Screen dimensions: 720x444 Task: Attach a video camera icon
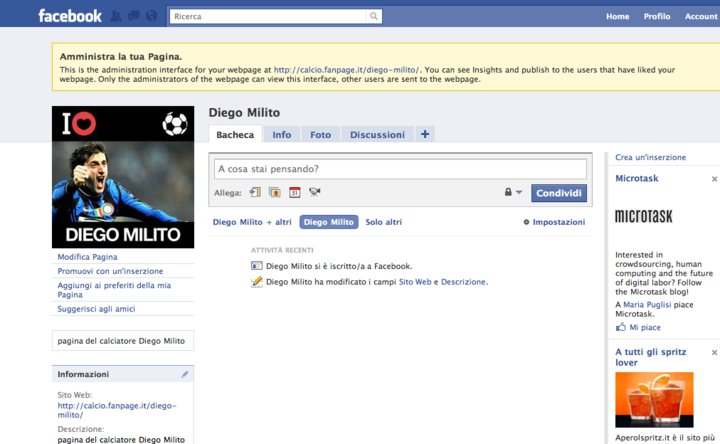click(315, 192)
